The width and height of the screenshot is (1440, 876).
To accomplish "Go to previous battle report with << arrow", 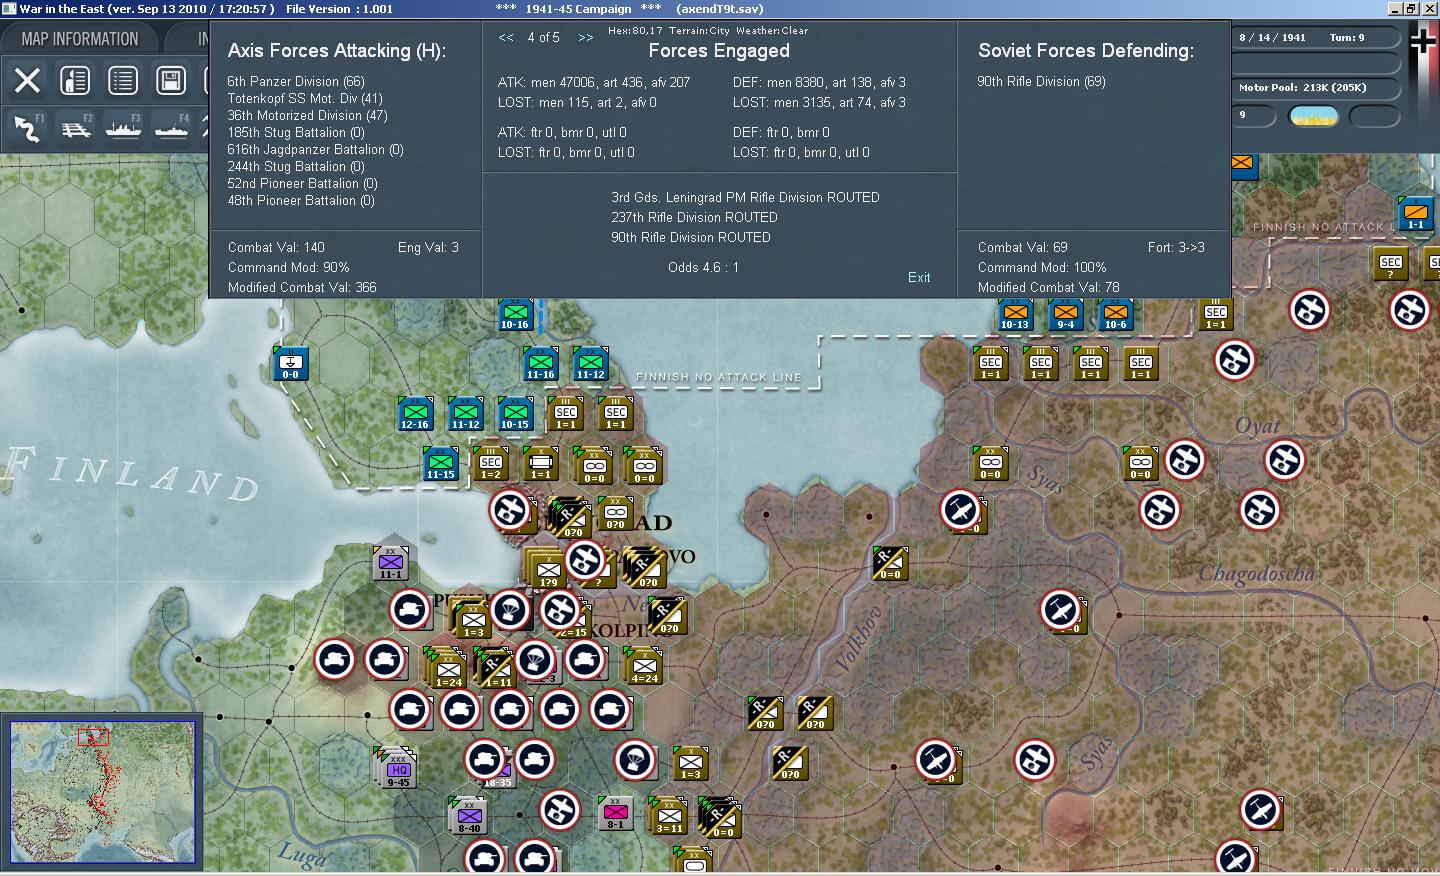I will pyautogui.click(x=506, y=37).
